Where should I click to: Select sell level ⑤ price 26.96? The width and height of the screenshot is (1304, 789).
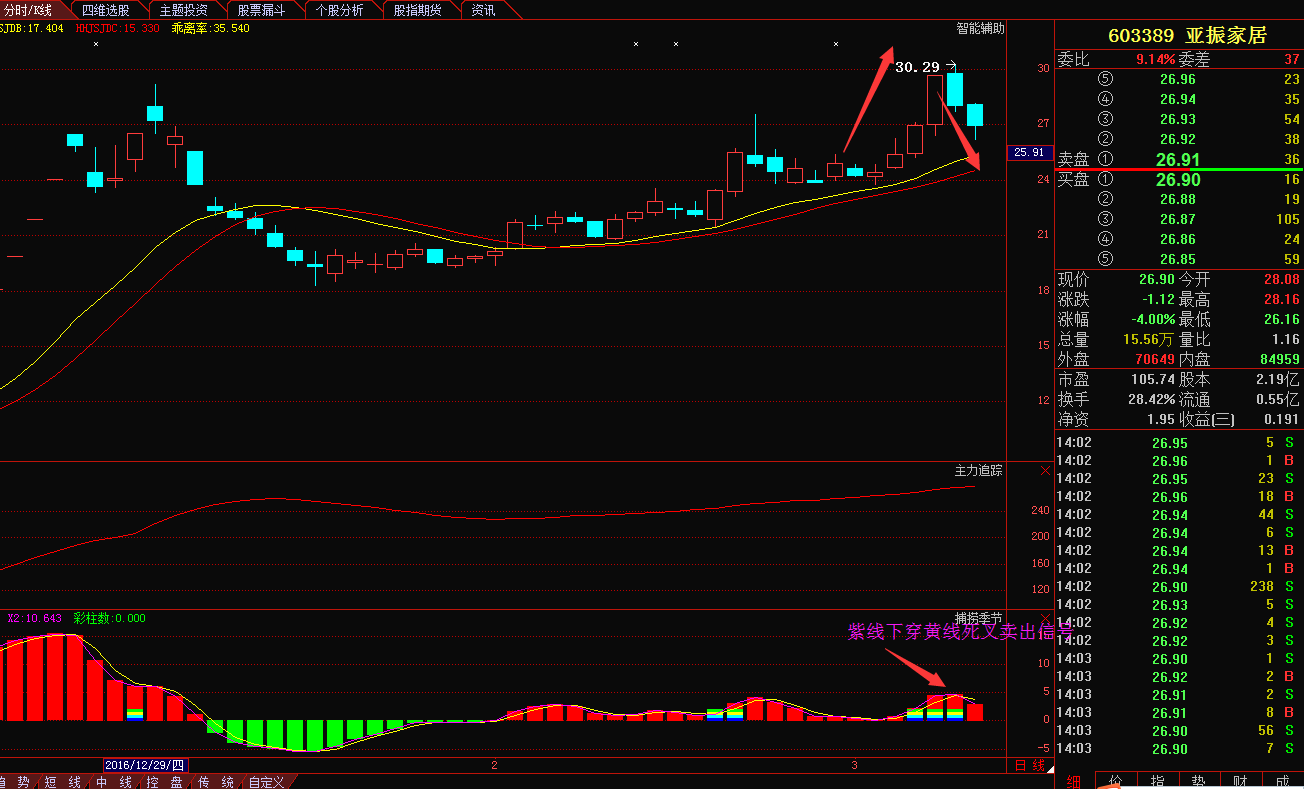click(1178, 79)
